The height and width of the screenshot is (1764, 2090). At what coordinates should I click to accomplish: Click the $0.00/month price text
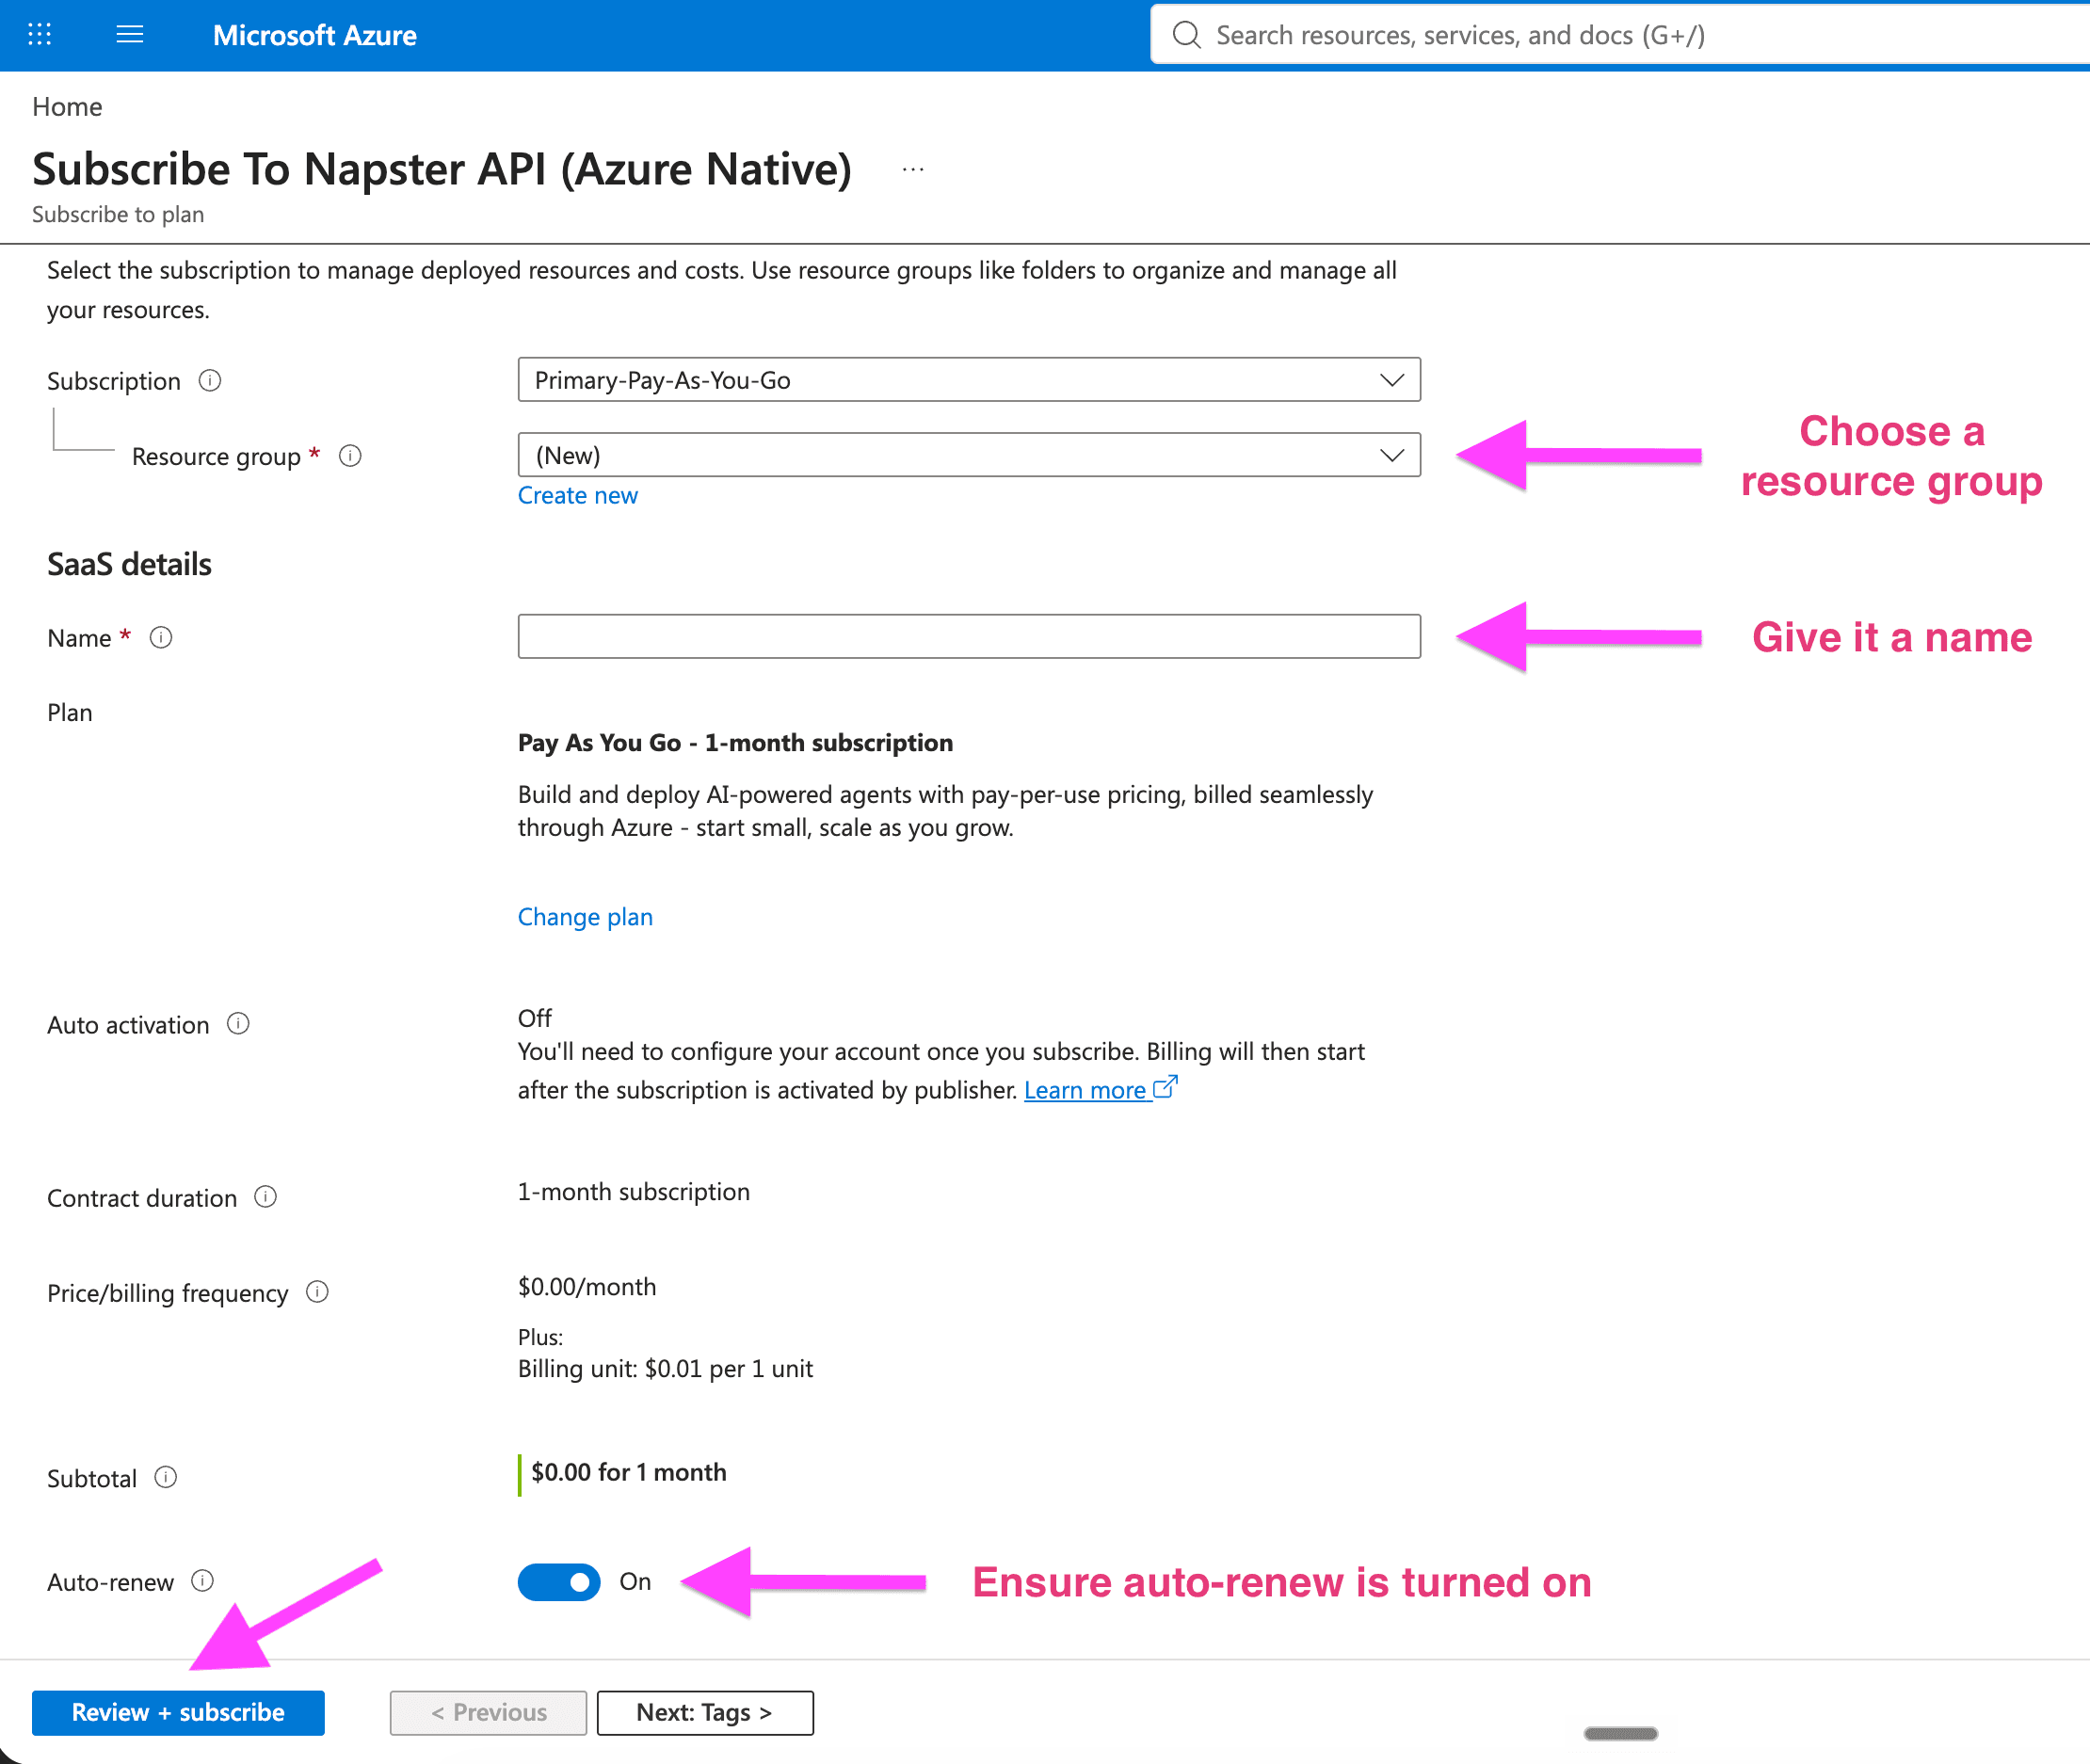587,1287
